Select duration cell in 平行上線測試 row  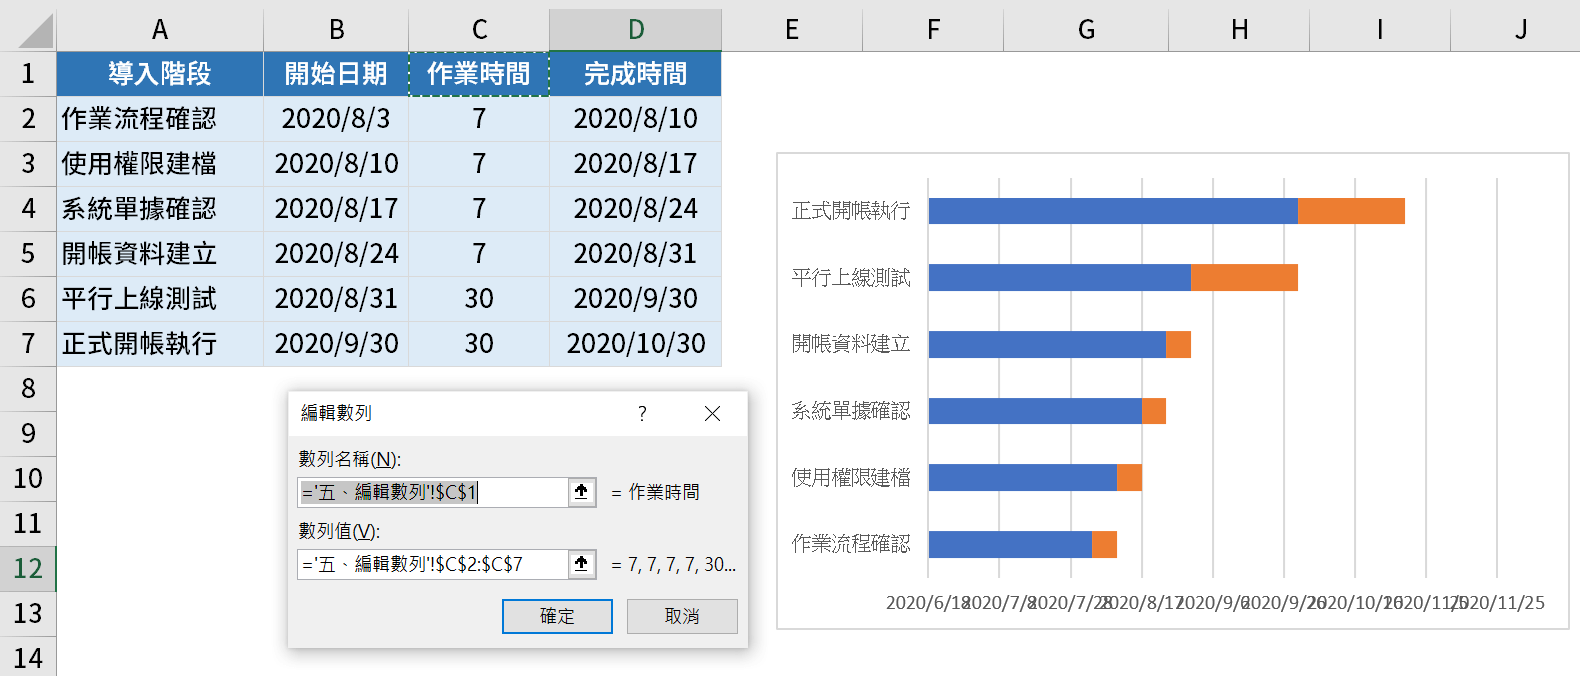click(479, 299)
